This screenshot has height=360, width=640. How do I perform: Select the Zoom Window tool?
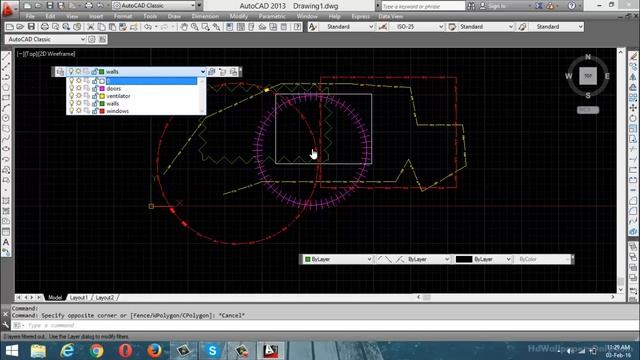(x=205, y=27)
